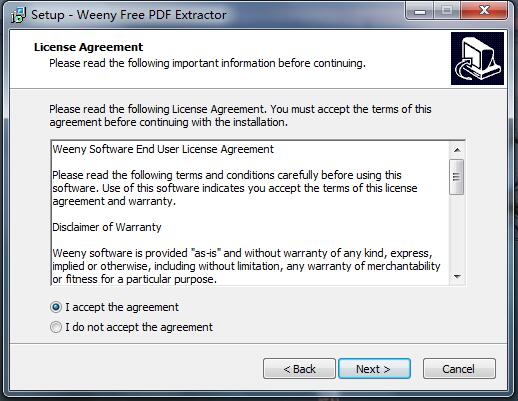Click inside the license agreement text box

coord(251,213)
